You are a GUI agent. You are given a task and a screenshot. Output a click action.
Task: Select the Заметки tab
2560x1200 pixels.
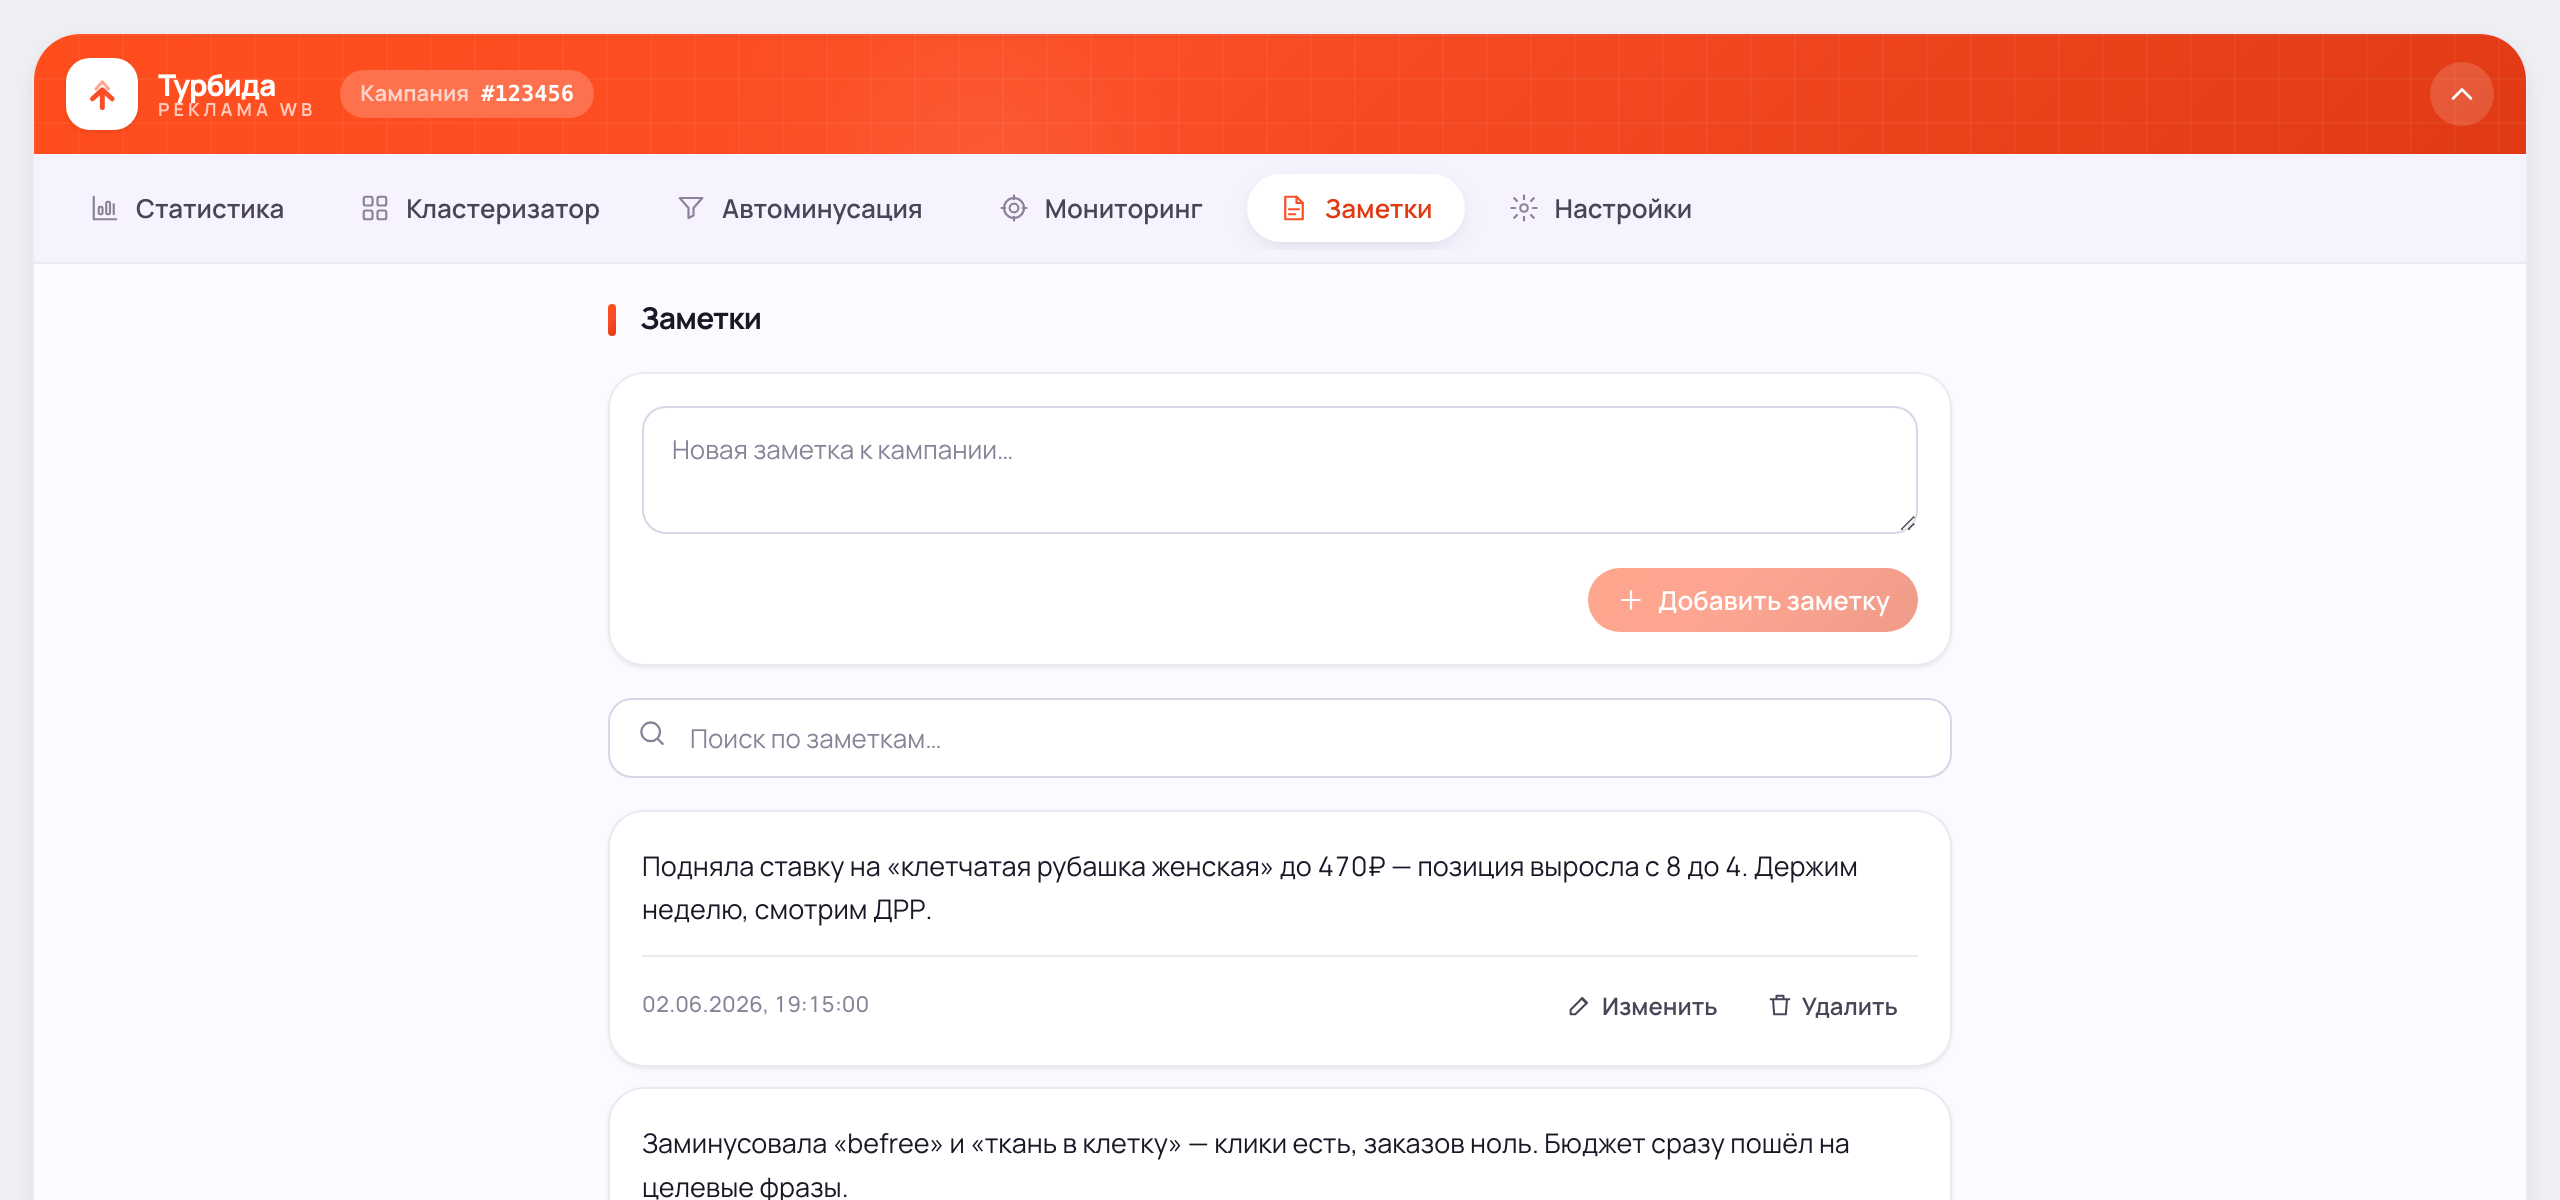(1356, 208)
